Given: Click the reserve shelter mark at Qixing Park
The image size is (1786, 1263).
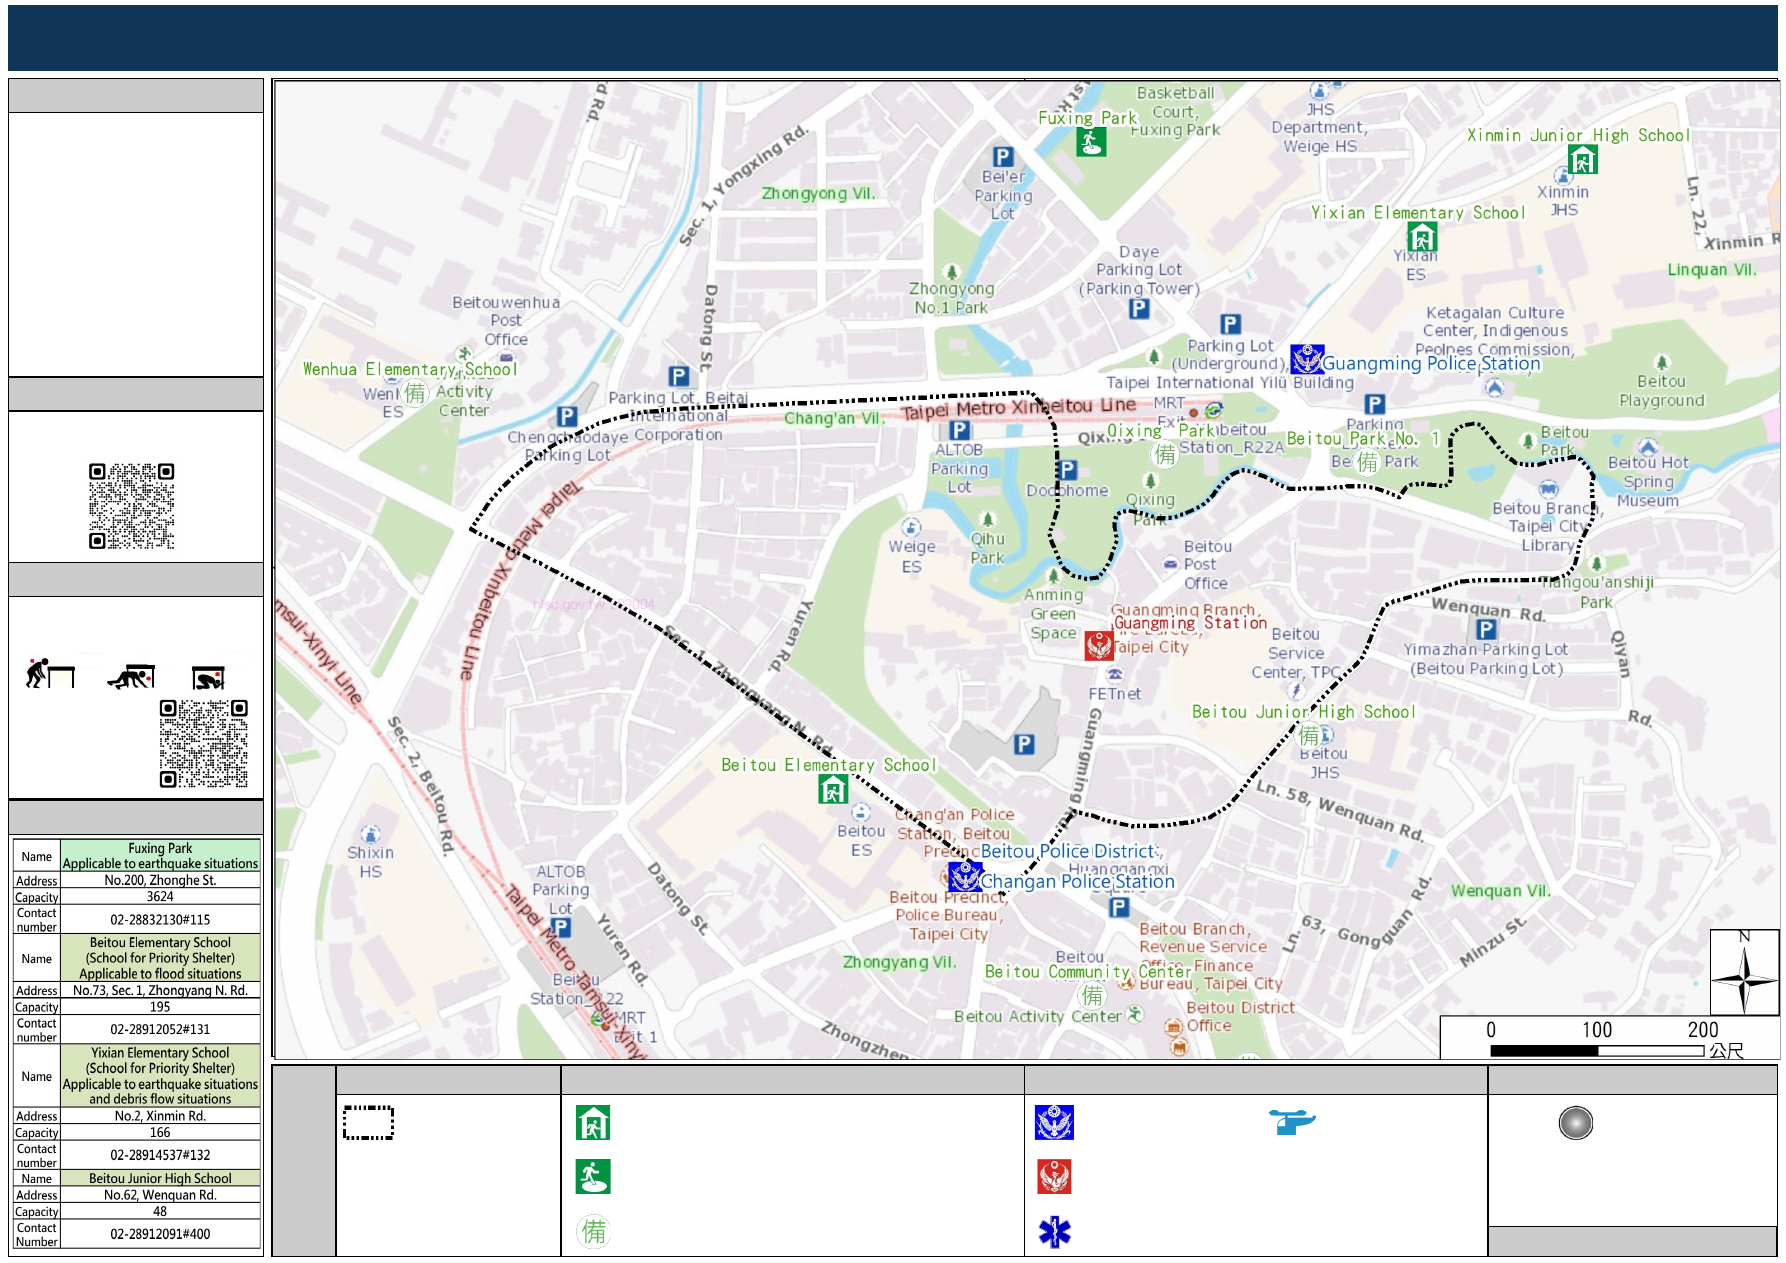Looking at the screenshot, I should 1165,455.
